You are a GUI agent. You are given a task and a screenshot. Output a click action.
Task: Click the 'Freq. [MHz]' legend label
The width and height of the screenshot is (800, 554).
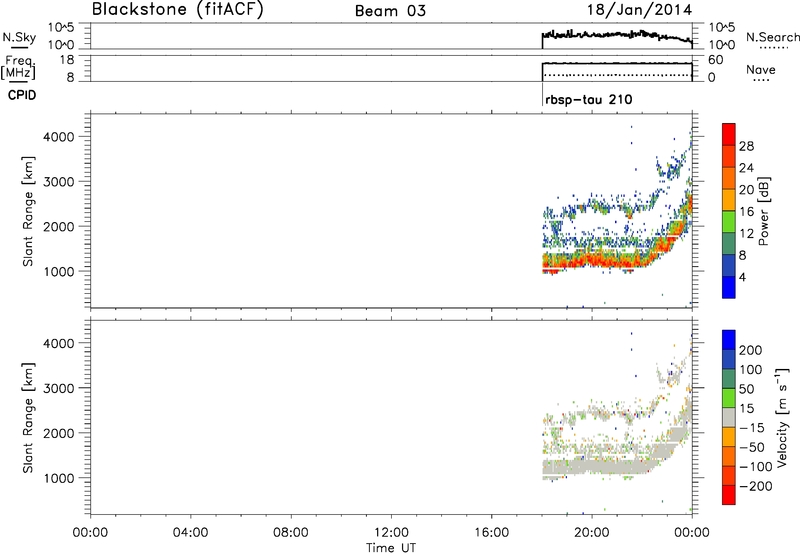click(18, 68)
